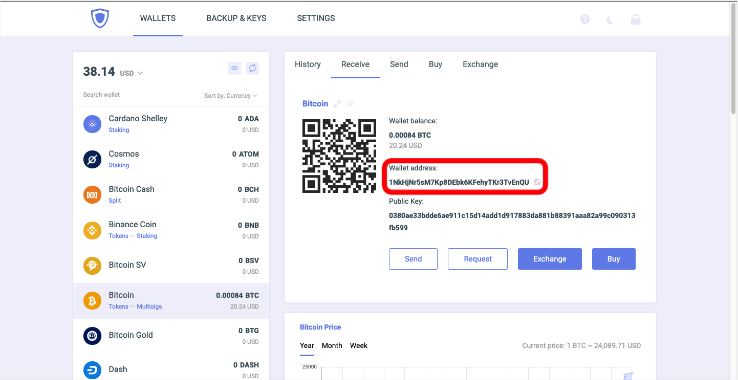This screenshot has height=380, width=738.
Task: Switch to the Exchange tab
Action: pos(480,65)
